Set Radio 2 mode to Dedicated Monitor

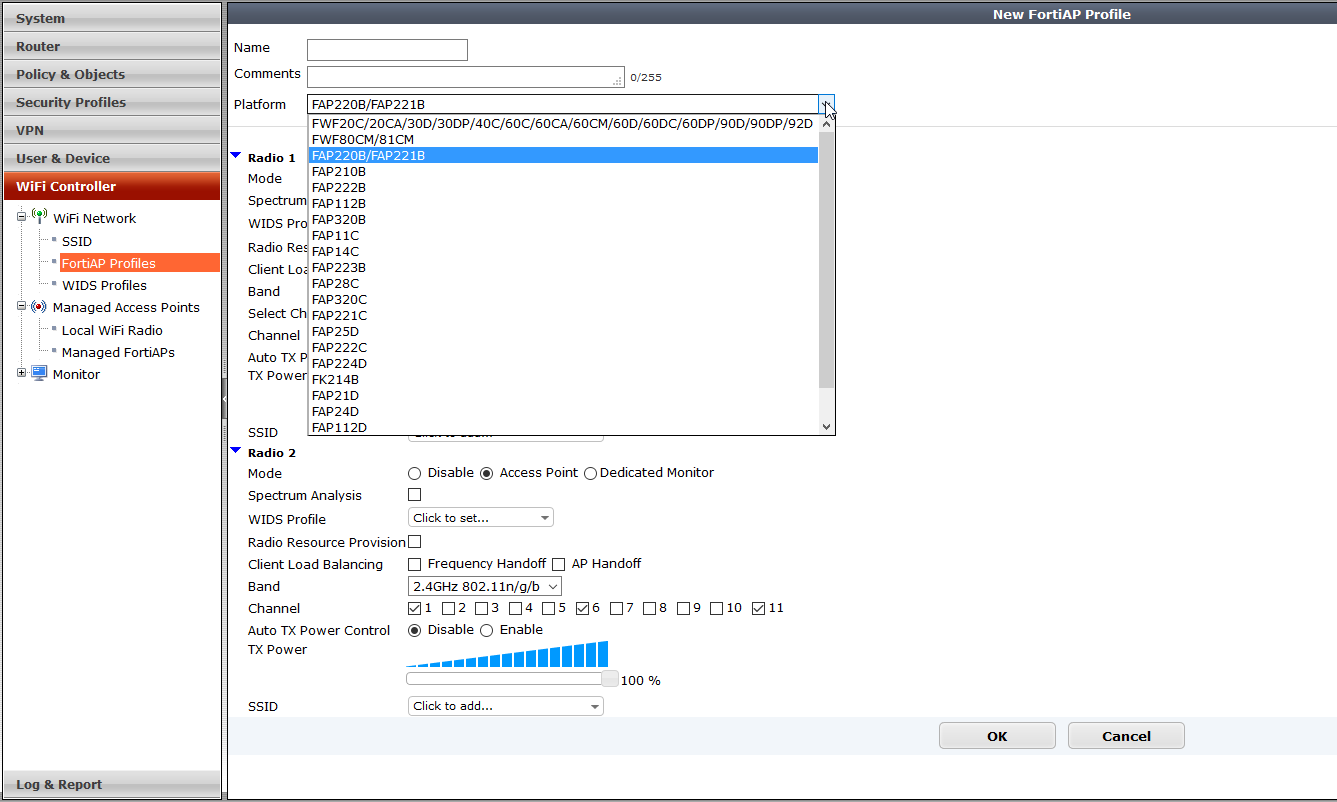[590, 473]
